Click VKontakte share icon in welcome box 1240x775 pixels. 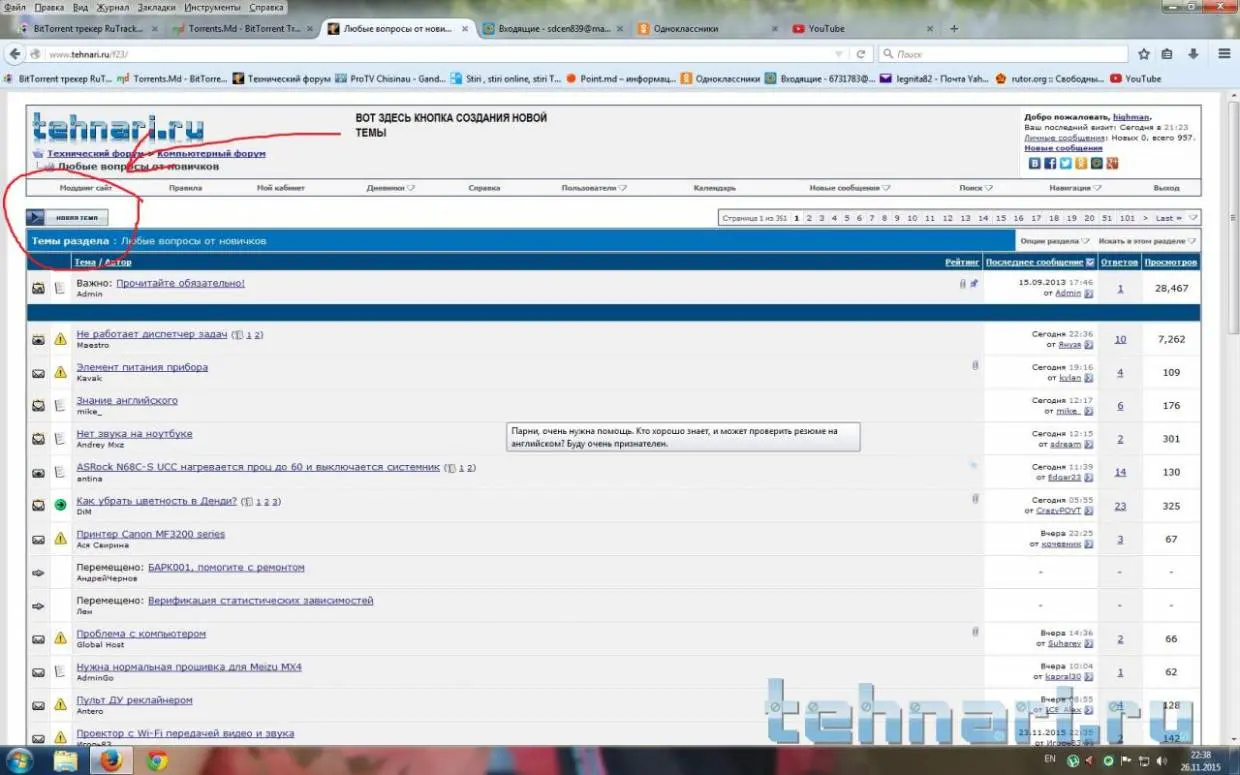1035,163
